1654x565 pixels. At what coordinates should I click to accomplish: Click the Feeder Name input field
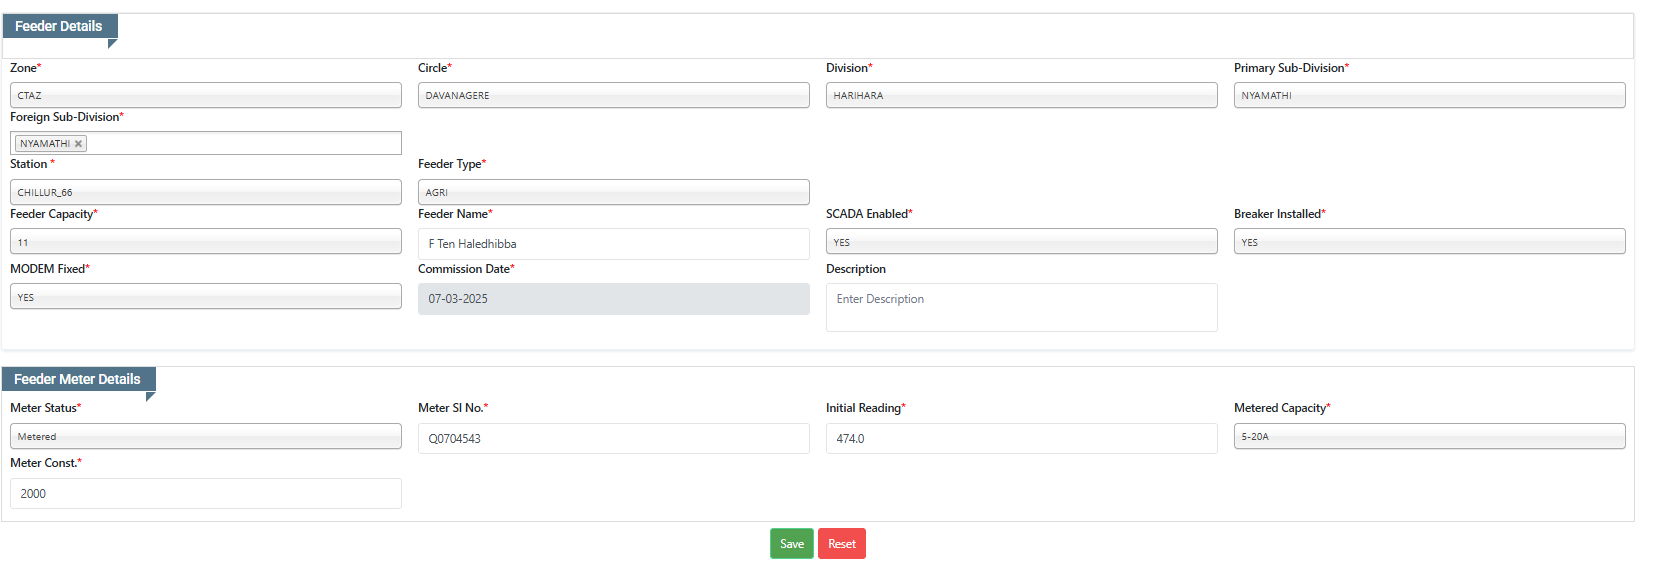pyautogui.click(x=614, y=244)
